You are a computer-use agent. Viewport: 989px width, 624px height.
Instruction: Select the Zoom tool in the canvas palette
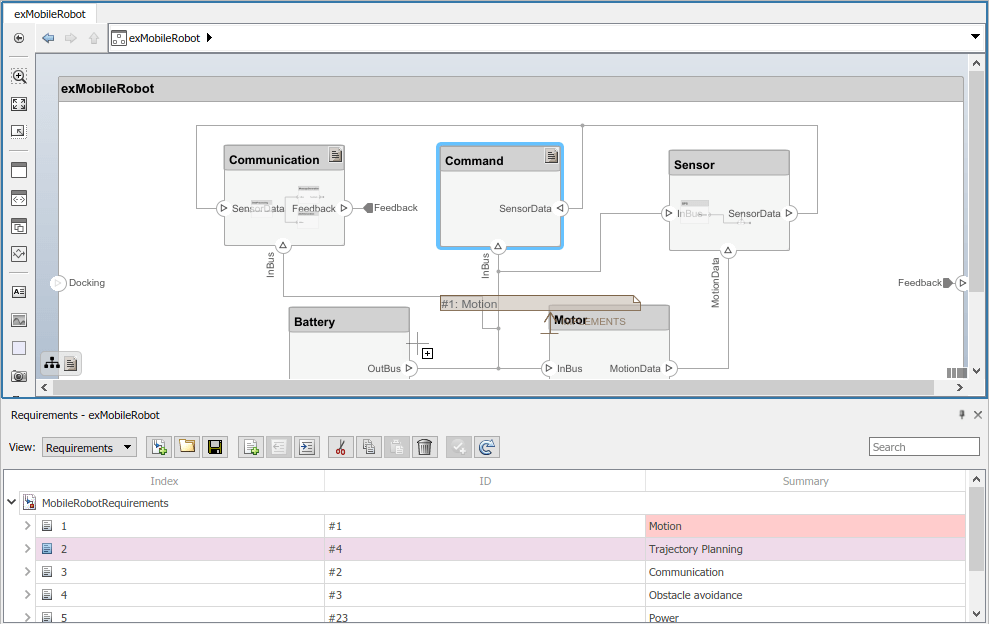(x=19, y=76)
